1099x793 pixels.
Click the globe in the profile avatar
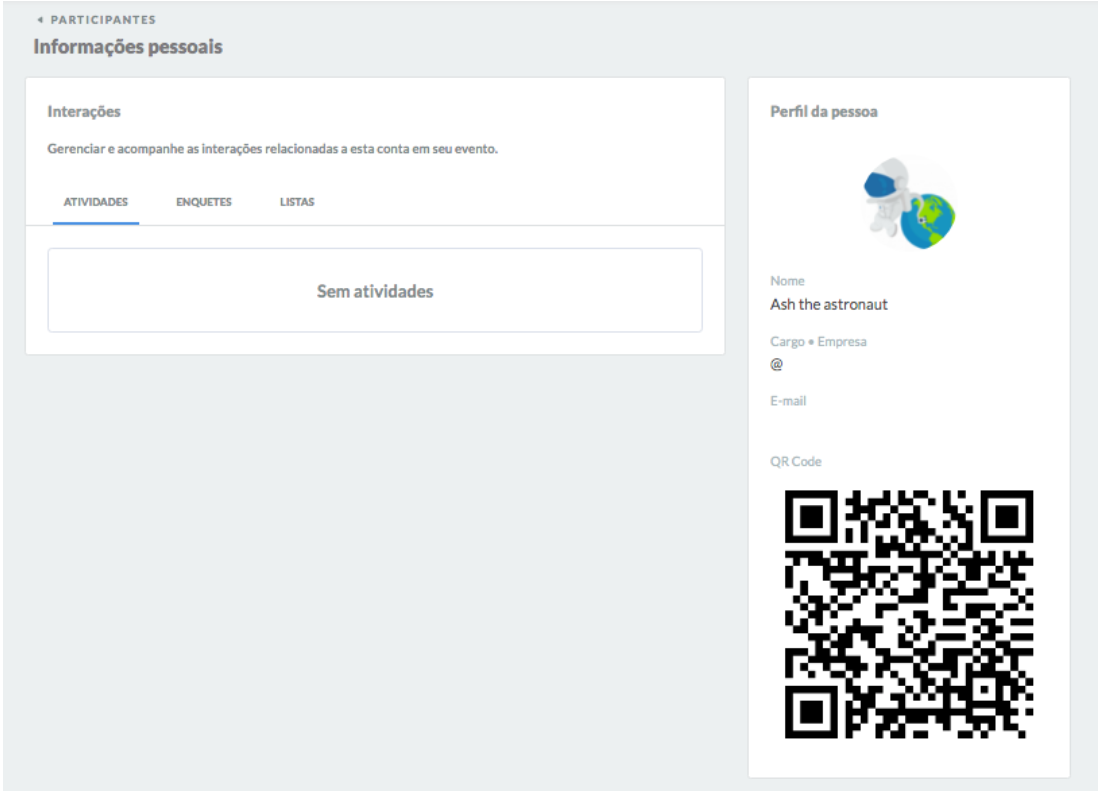coord(928,219)
